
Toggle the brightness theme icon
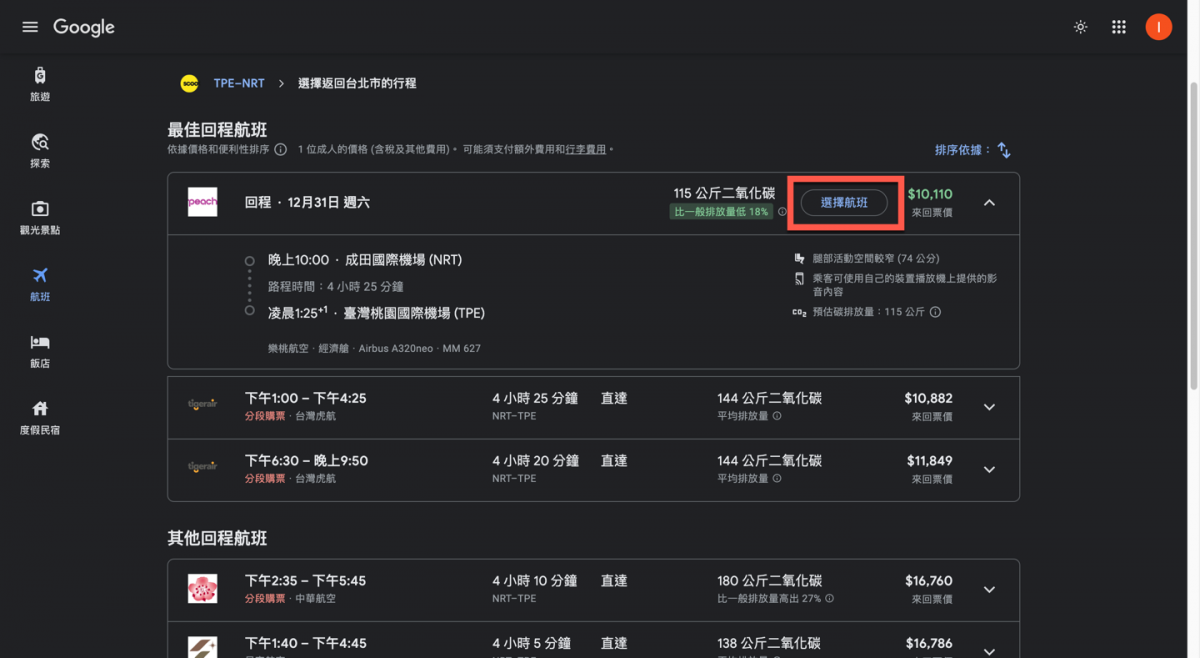tap(1080, 27)
